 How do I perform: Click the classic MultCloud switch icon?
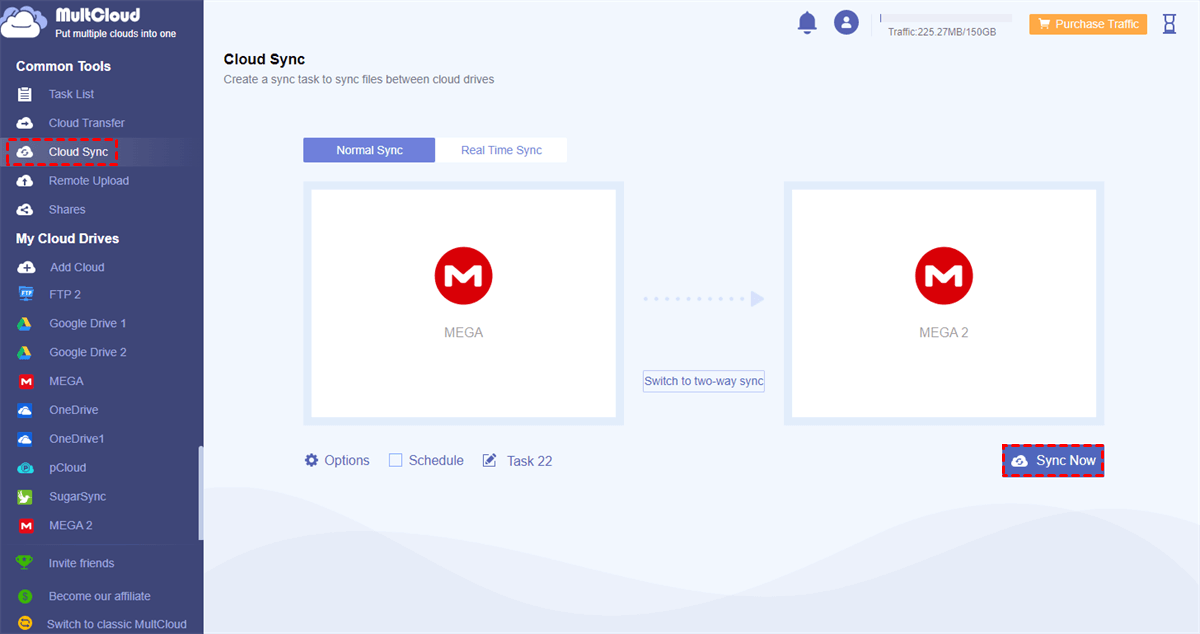pos(25,624)
